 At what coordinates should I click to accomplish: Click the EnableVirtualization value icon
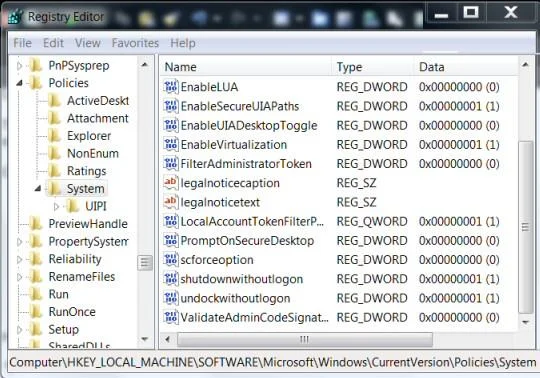171,145
